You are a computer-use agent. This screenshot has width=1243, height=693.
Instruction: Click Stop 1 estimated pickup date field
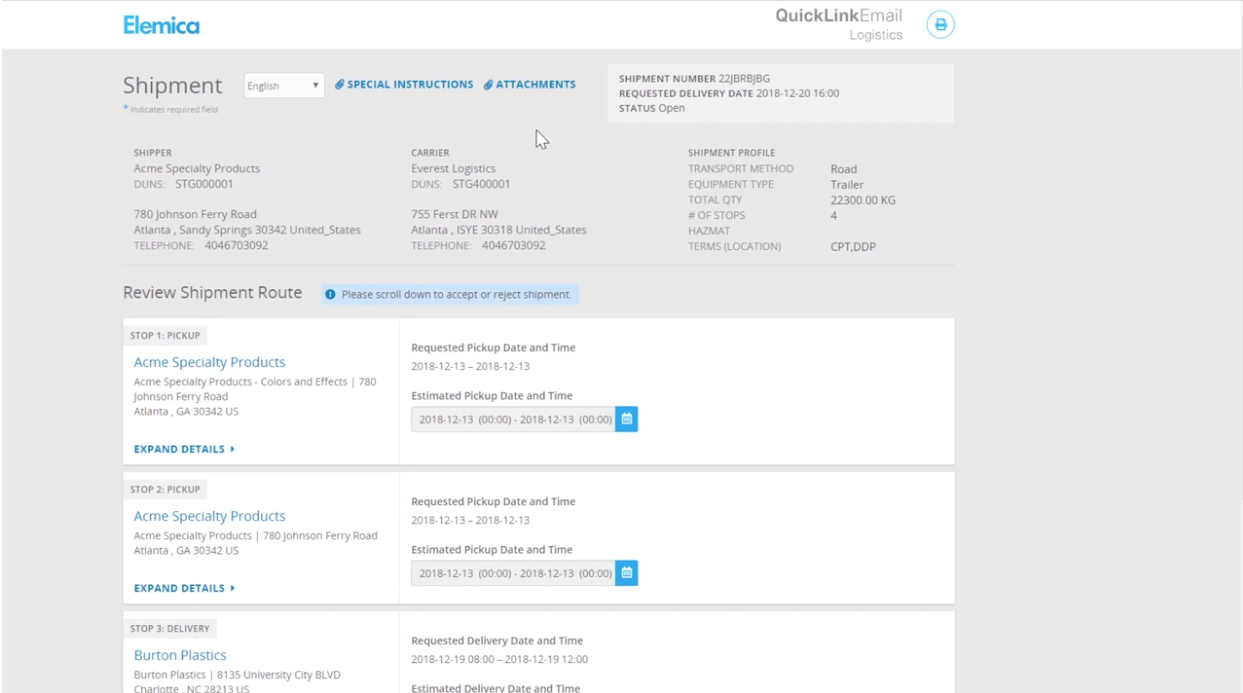[x=513, y=419]
